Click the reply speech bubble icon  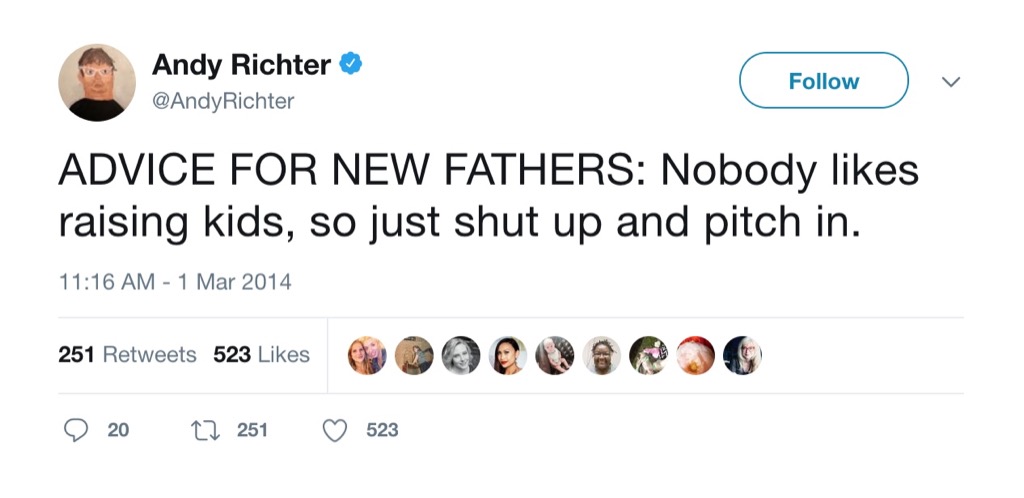click(77, 430)
